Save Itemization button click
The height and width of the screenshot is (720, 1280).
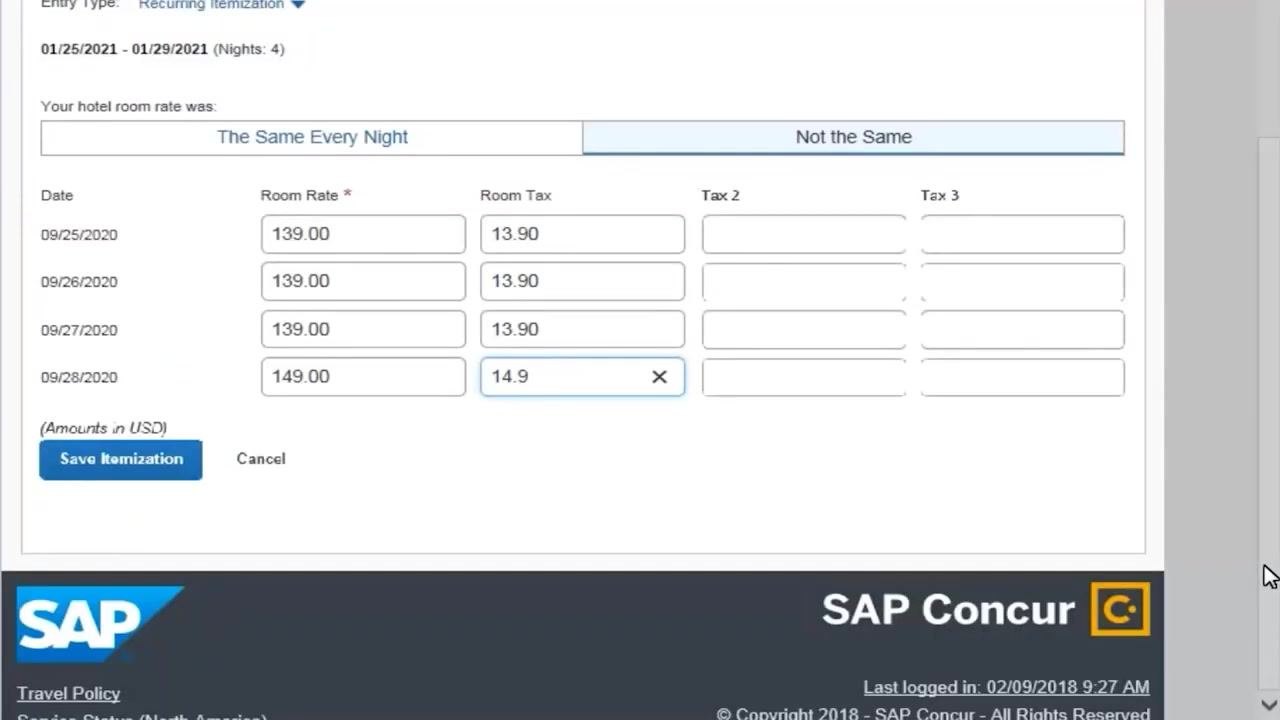point(121,459)
